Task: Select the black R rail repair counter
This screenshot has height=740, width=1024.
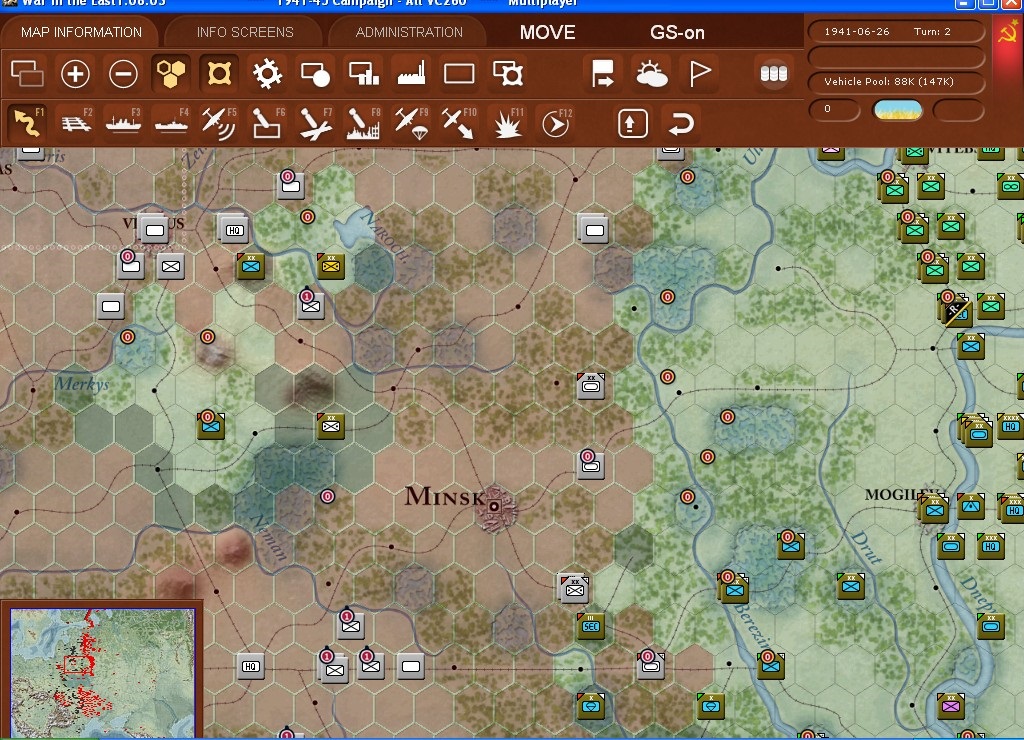Action: coord(955,310)
